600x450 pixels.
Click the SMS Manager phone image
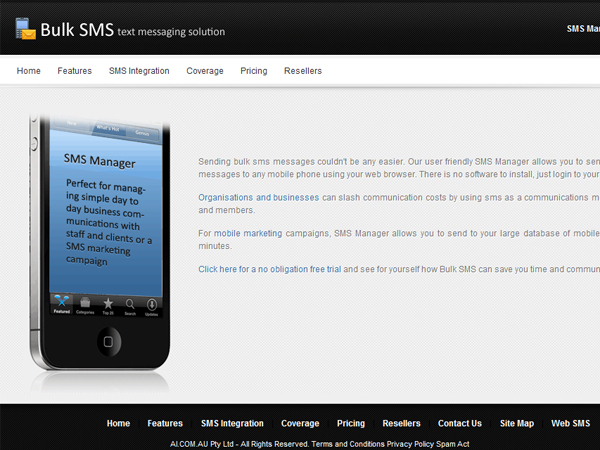click(99, 243)
